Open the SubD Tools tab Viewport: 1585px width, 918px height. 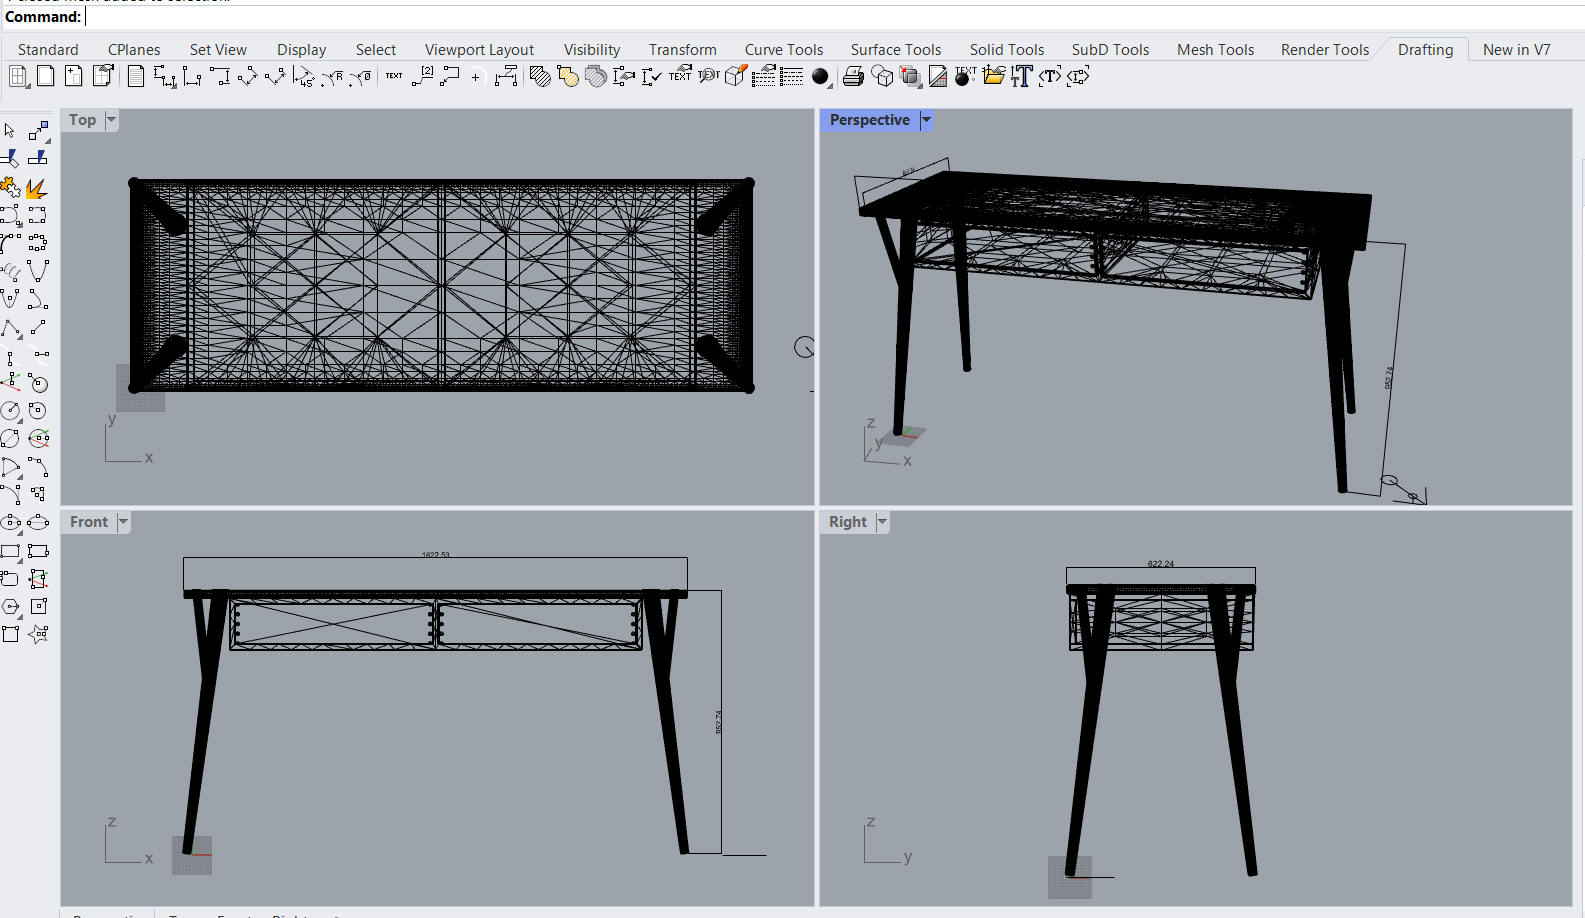point(1110,50)
